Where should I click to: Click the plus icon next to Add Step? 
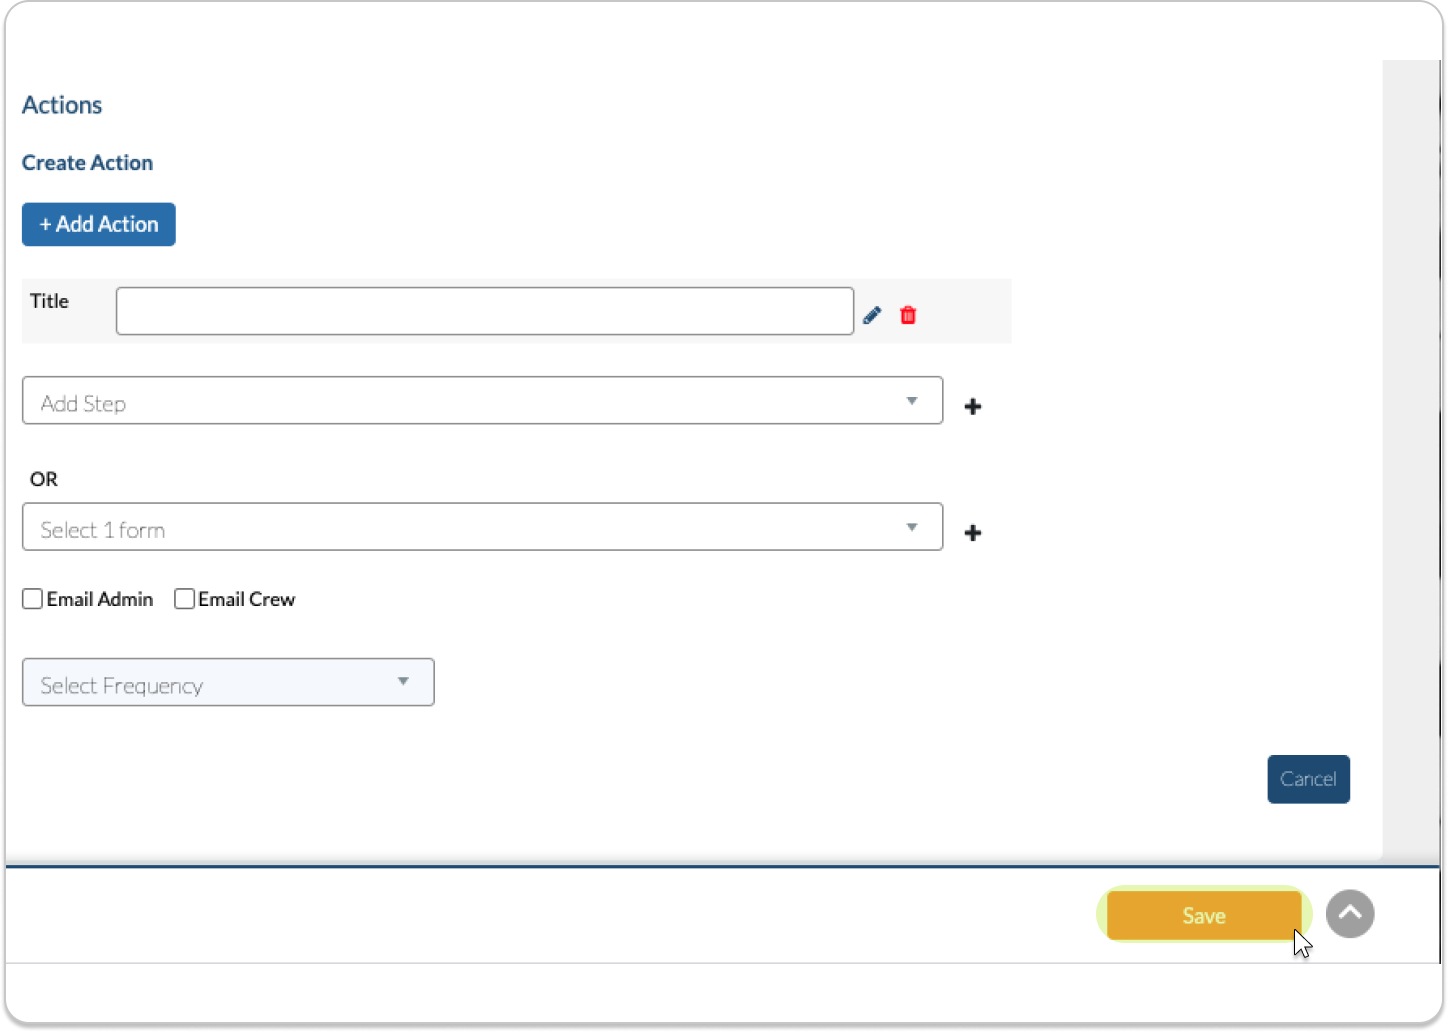[972, 406]
